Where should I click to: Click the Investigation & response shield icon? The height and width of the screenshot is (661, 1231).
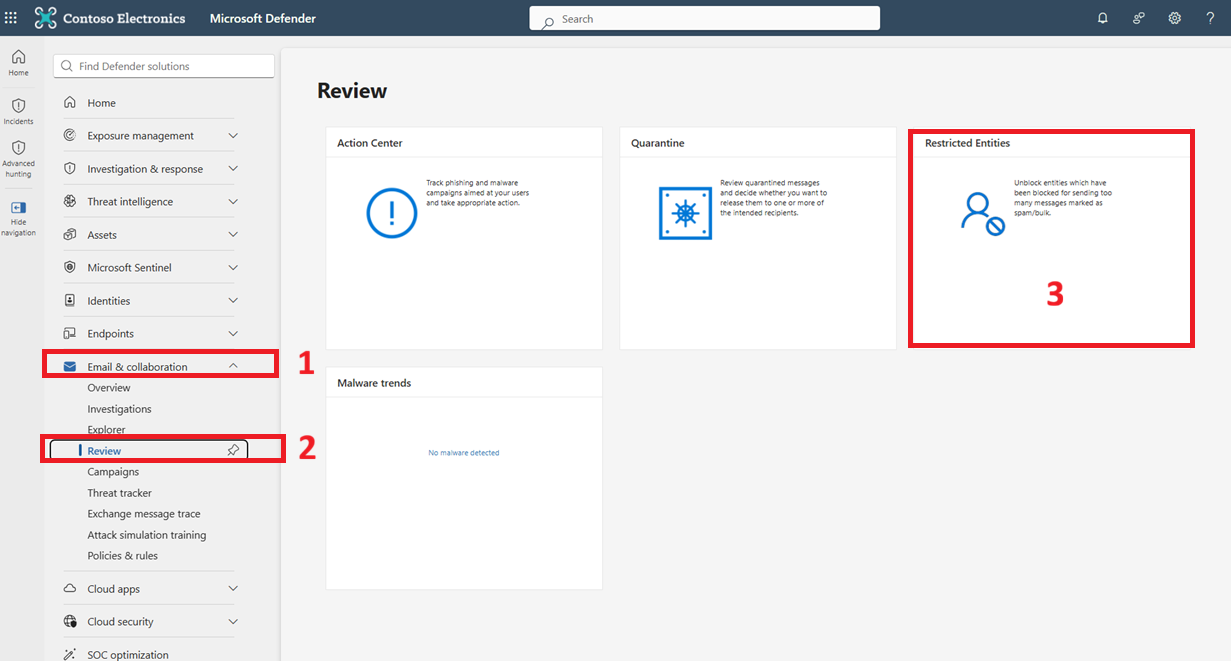pyautogui.click(x=70, y=169)
